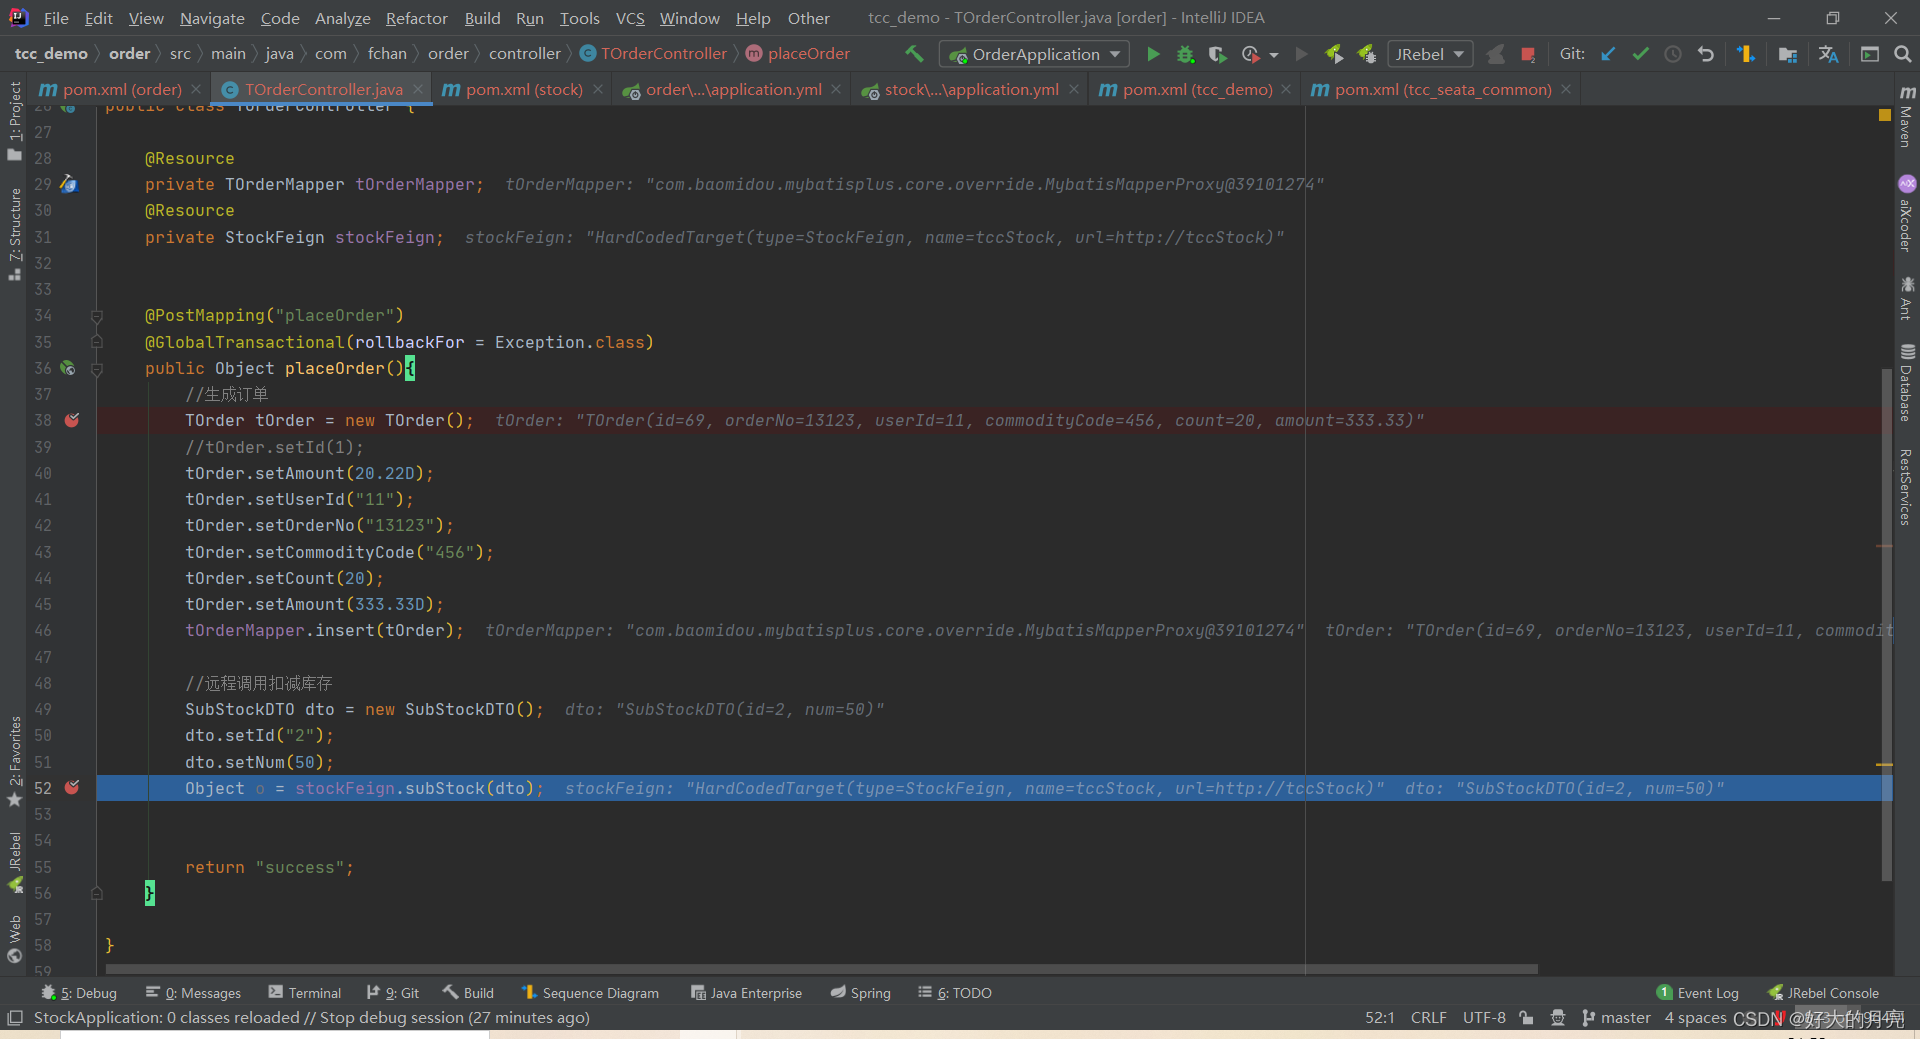Close the pom.xml (stock) tab

click(x=598, y=89)
